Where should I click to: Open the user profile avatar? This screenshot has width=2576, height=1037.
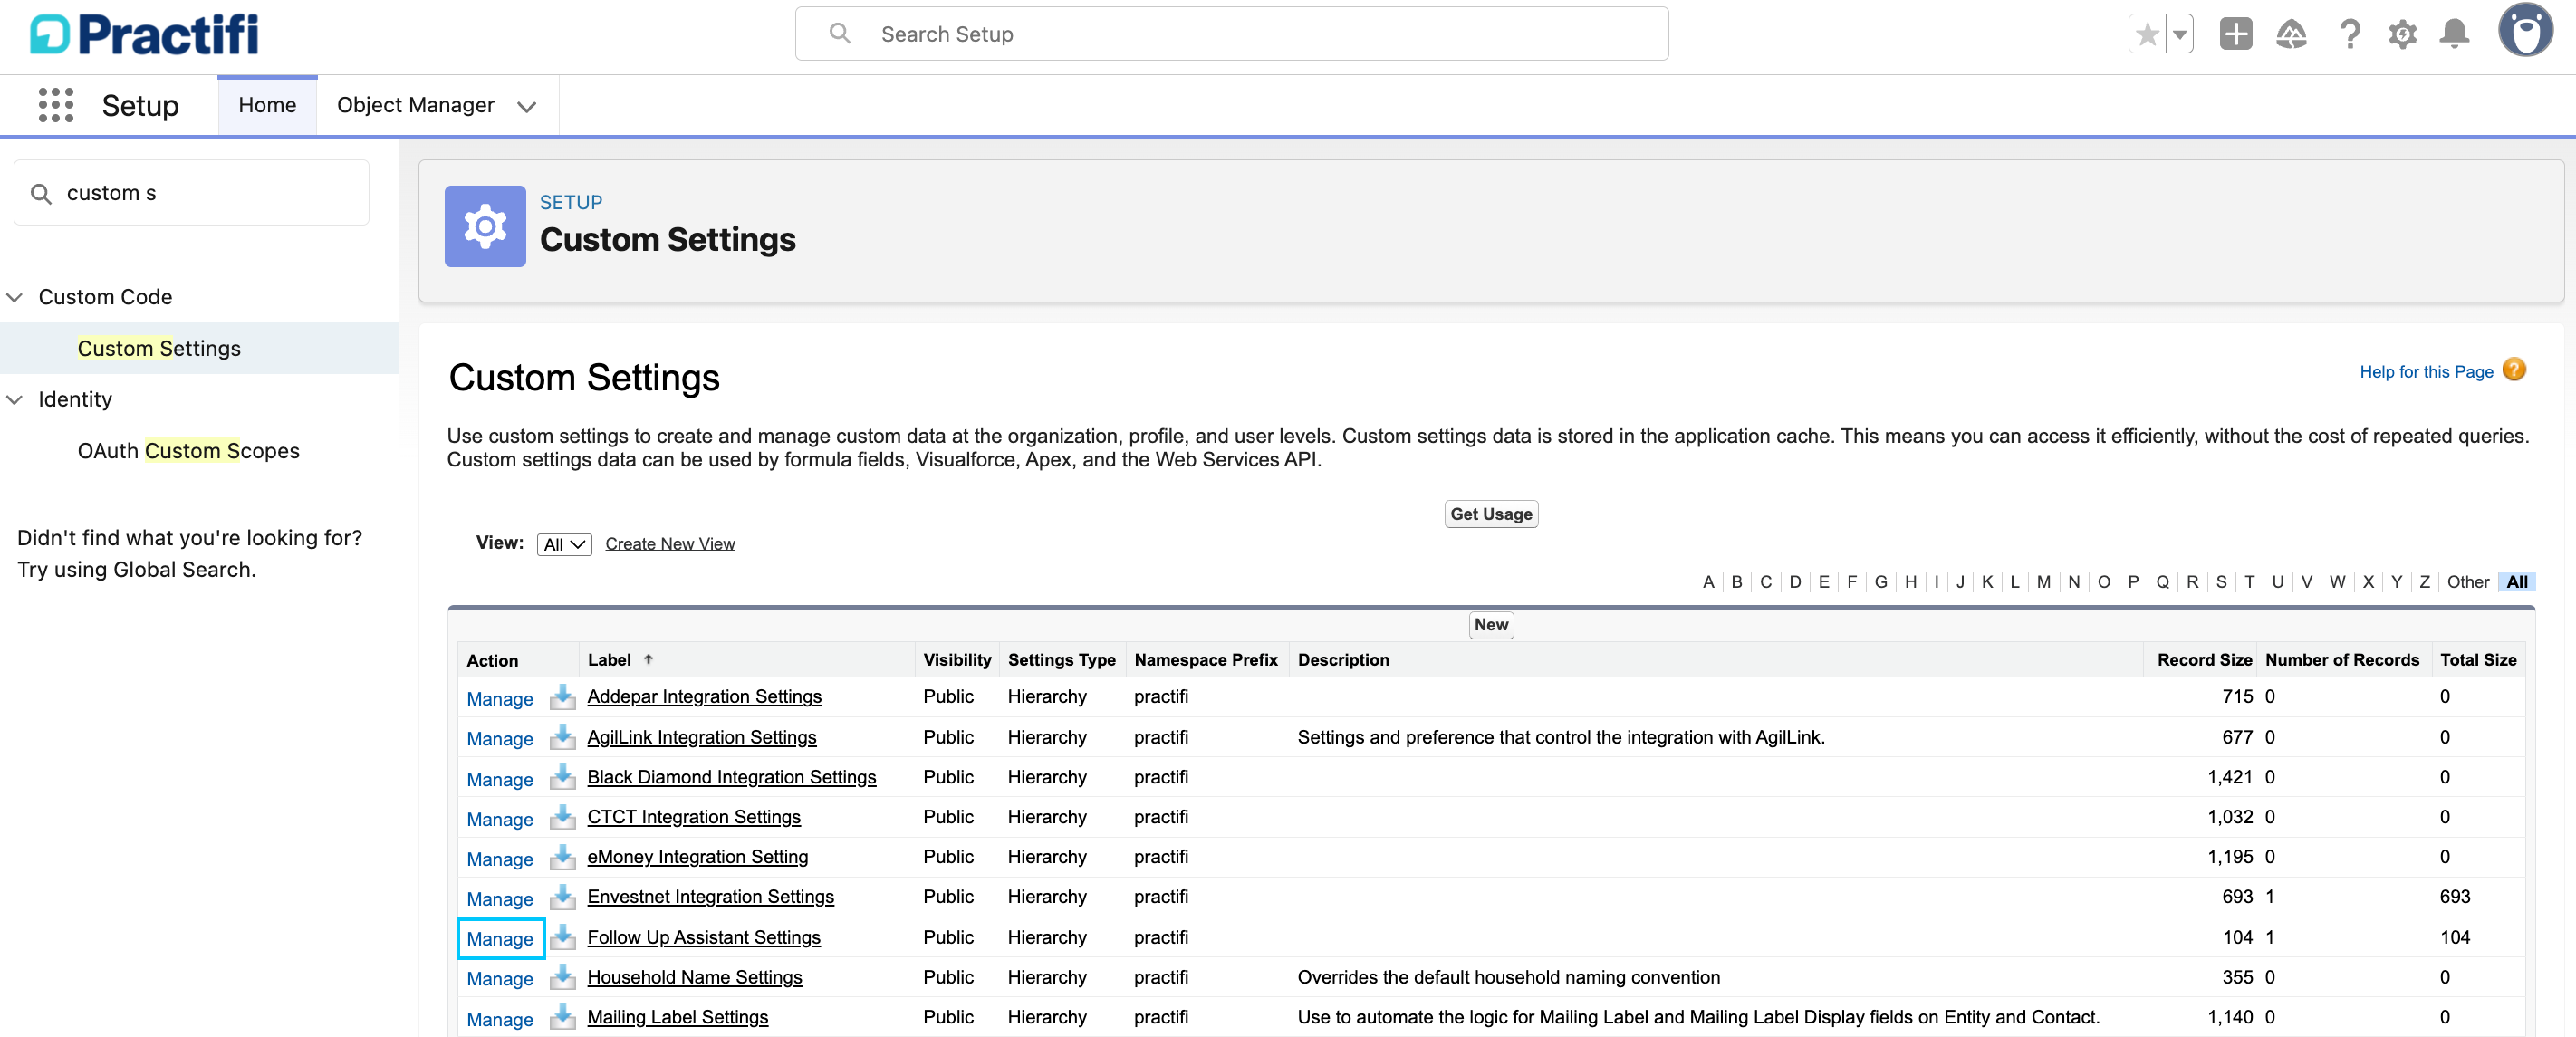[2525, 31]
